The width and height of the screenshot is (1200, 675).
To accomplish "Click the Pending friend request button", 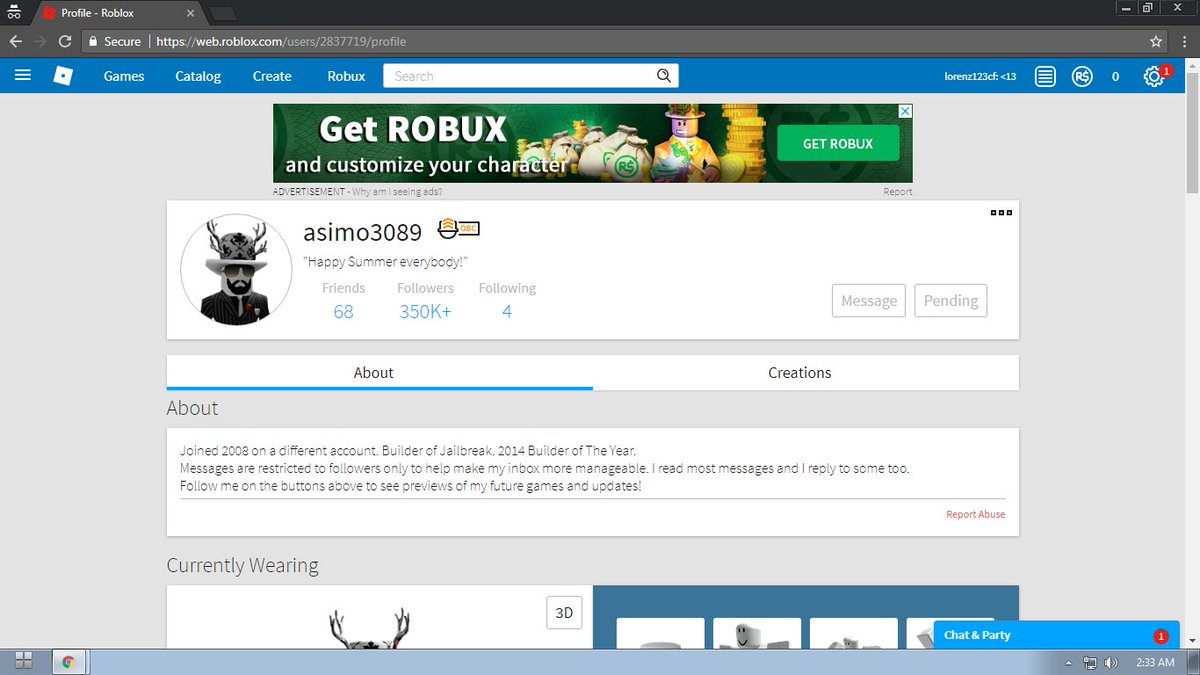I will pyautogui.click(x=951, y=301).
